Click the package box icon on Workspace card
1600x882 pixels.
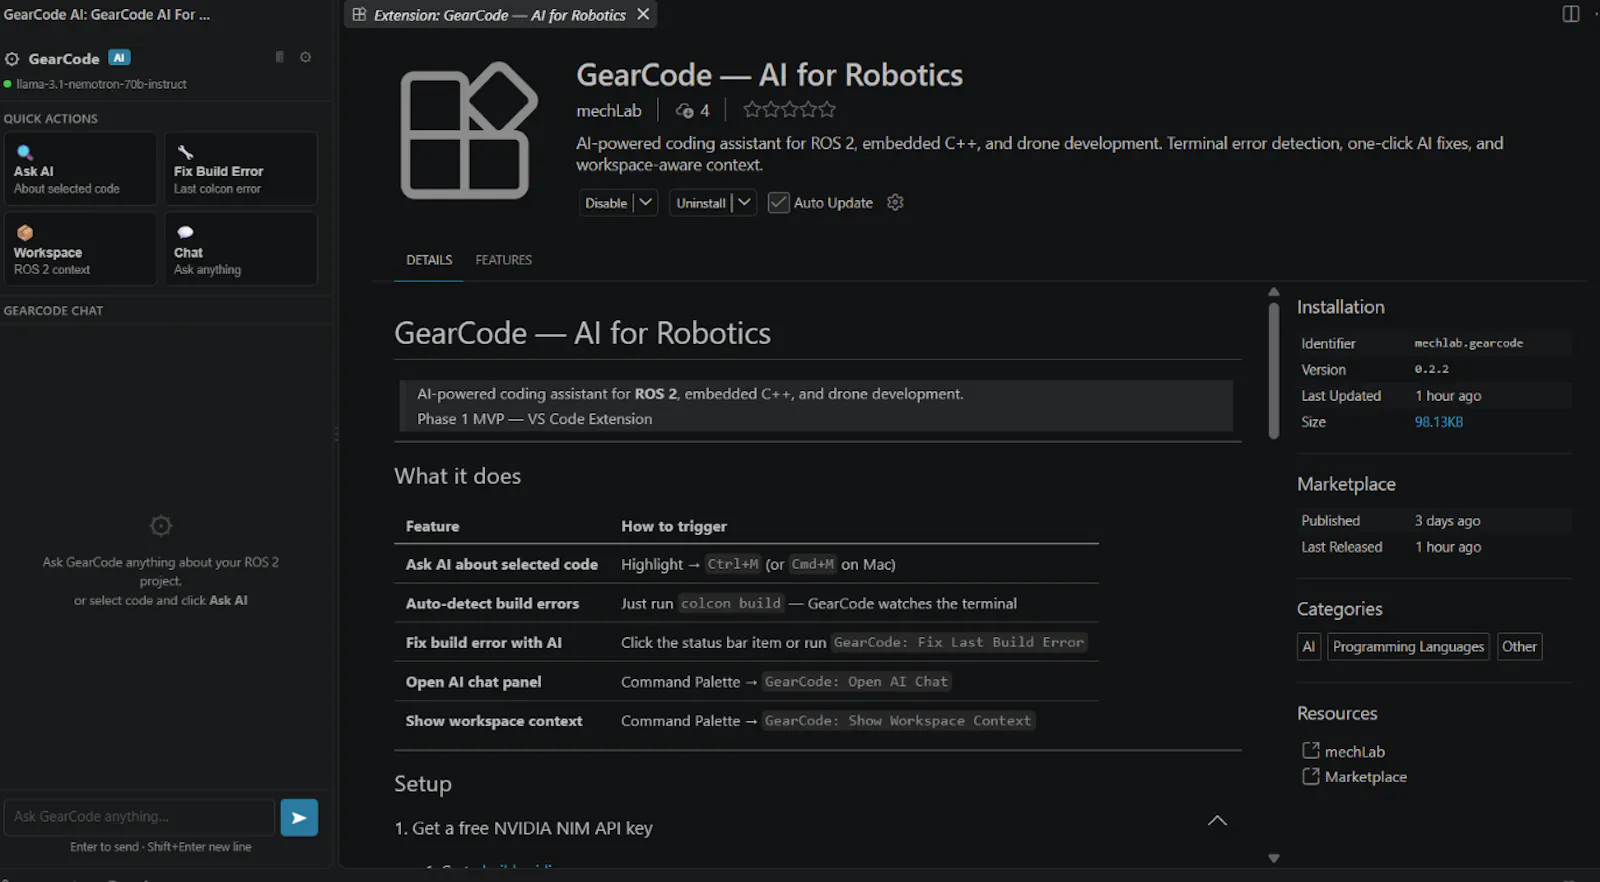25,233
